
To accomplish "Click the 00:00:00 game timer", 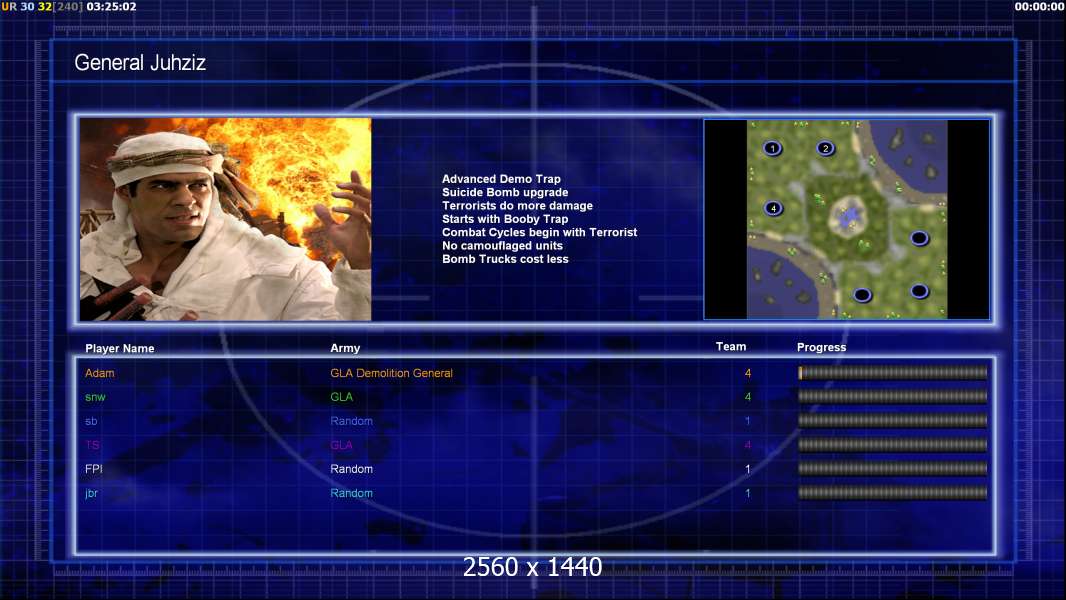I will (1039, 7).
